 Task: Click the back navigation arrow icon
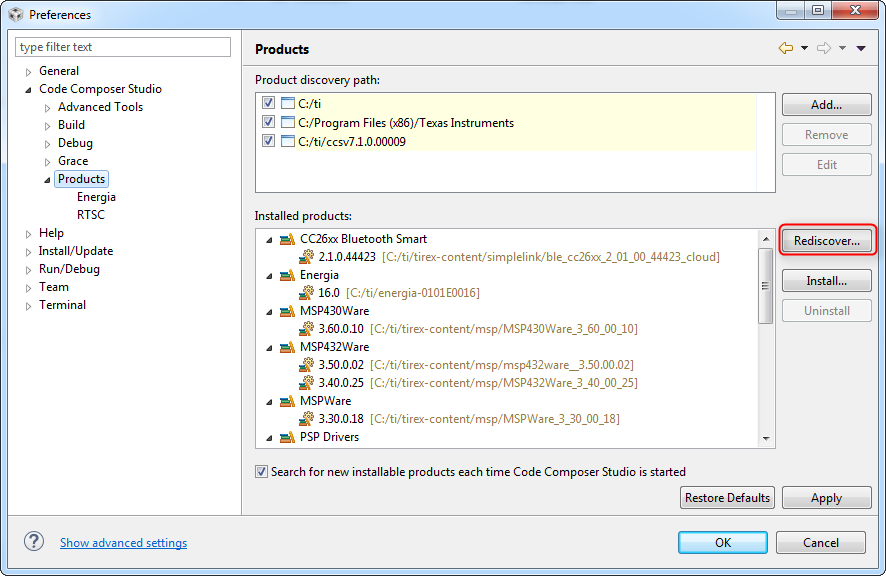[785, 49]
